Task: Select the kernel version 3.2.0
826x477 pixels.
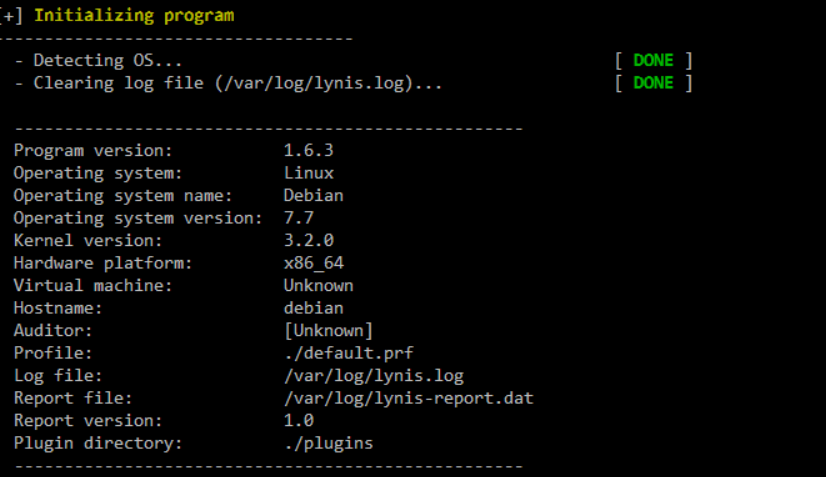Action: (308, 241)
